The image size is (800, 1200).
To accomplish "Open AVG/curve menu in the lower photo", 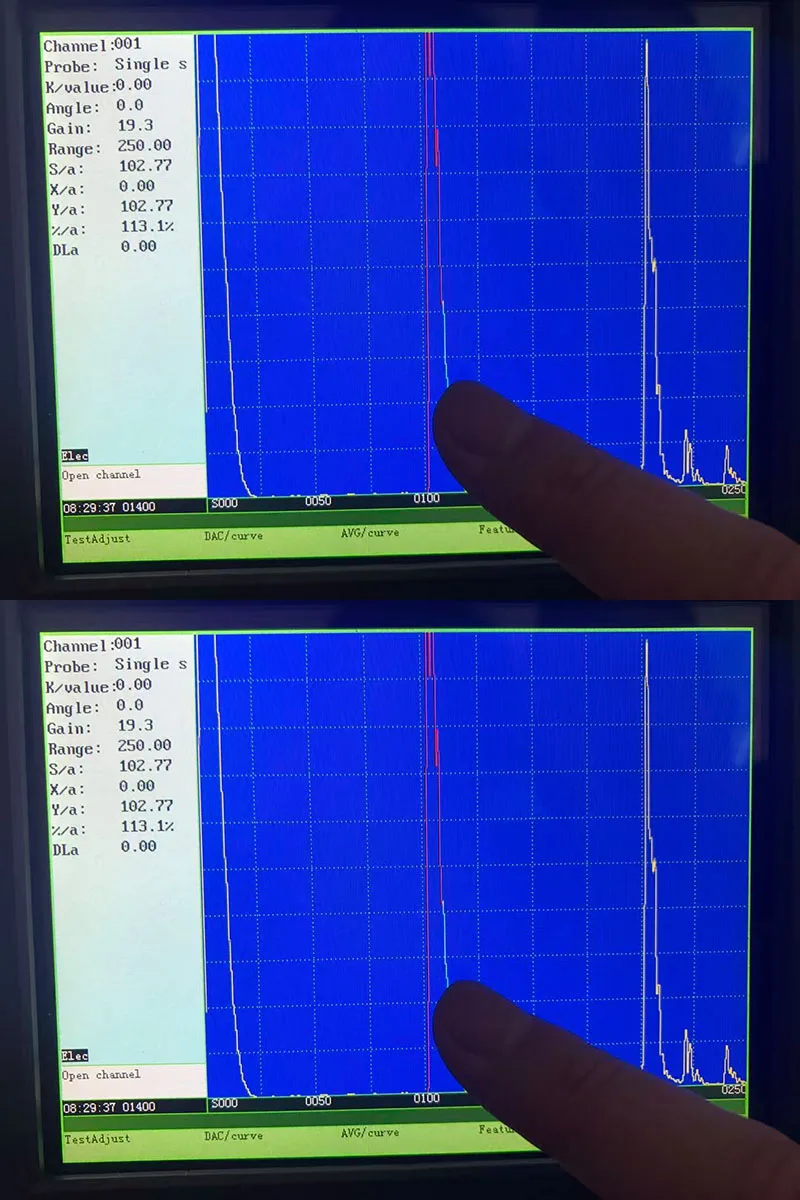I will pyautogui.click(x=369, y=1132).
